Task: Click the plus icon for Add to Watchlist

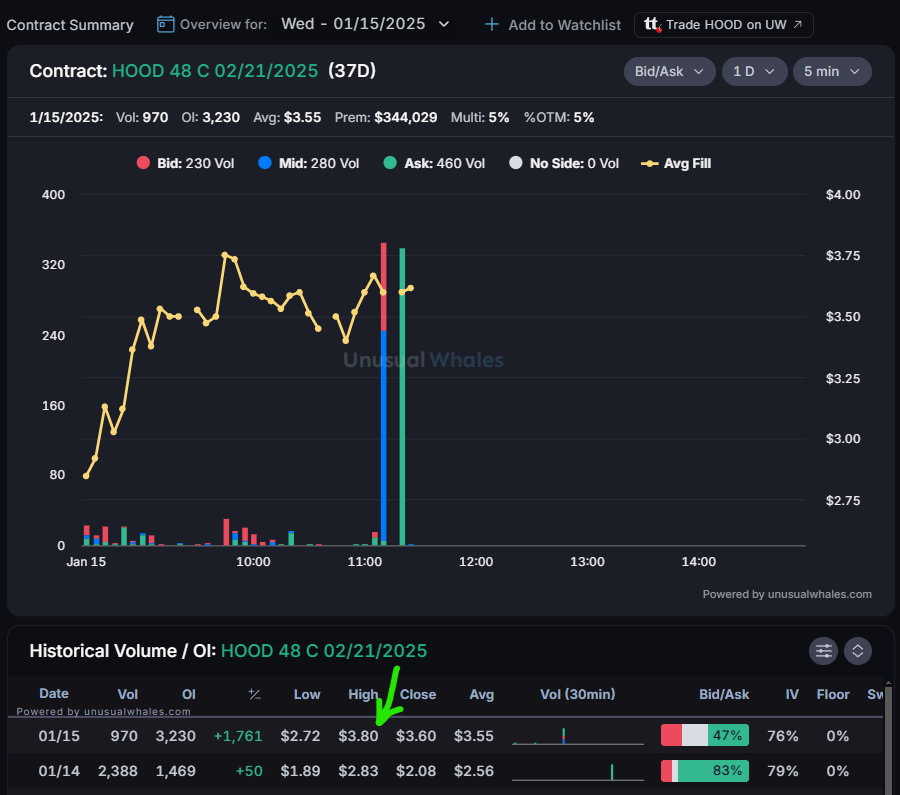Action: click(491, 25)
